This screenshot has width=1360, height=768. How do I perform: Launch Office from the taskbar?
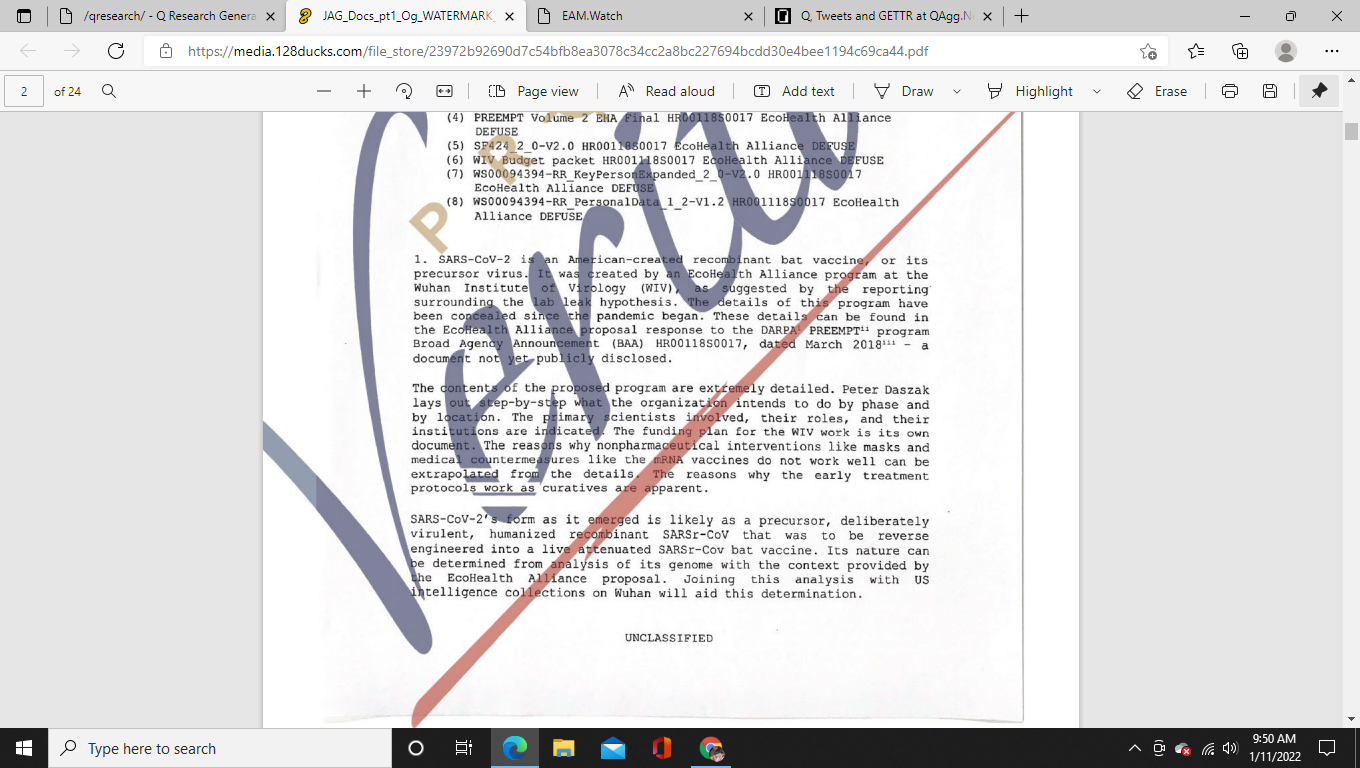point(661,748)
